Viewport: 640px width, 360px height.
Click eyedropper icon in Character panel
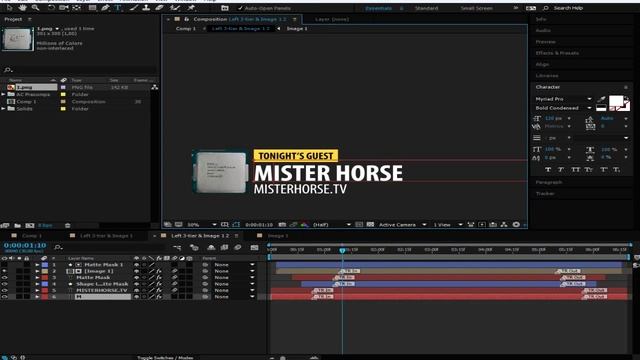pyautogui.click(x=601, y=99)
